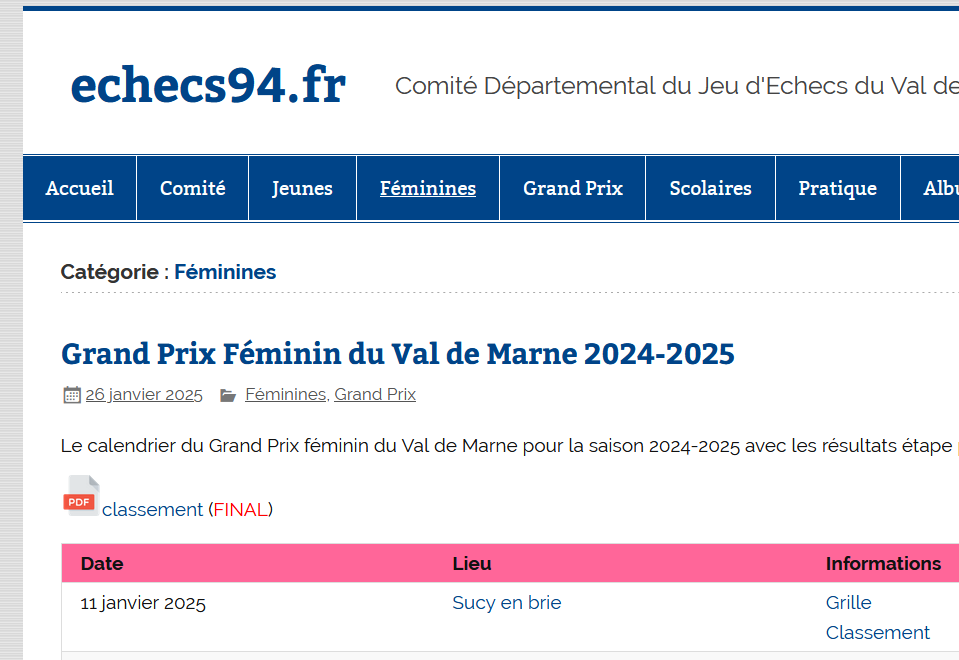Open the Grille results link
959x660 pixels.
pyautogui.click(x=848, y=602)
